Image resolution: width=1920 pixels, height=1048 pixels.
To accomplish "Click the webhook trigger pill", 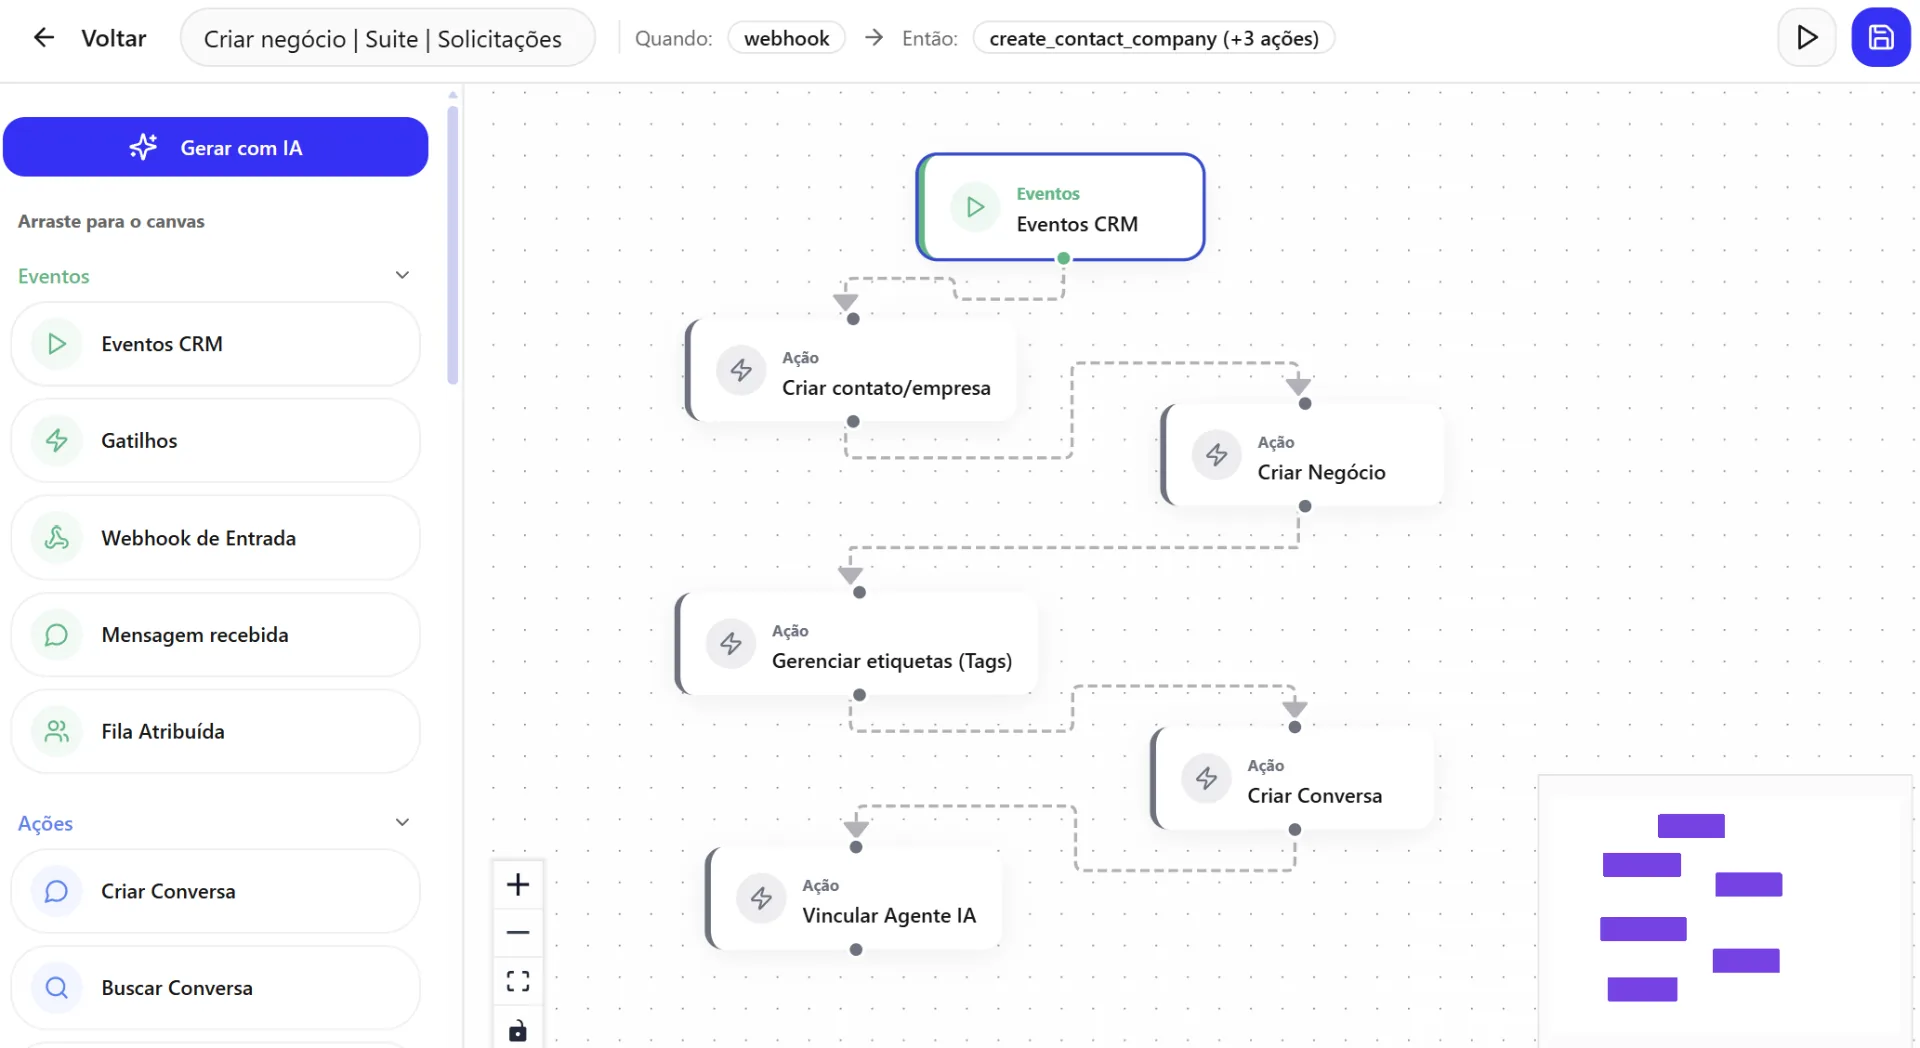I will tap(786, 38).
